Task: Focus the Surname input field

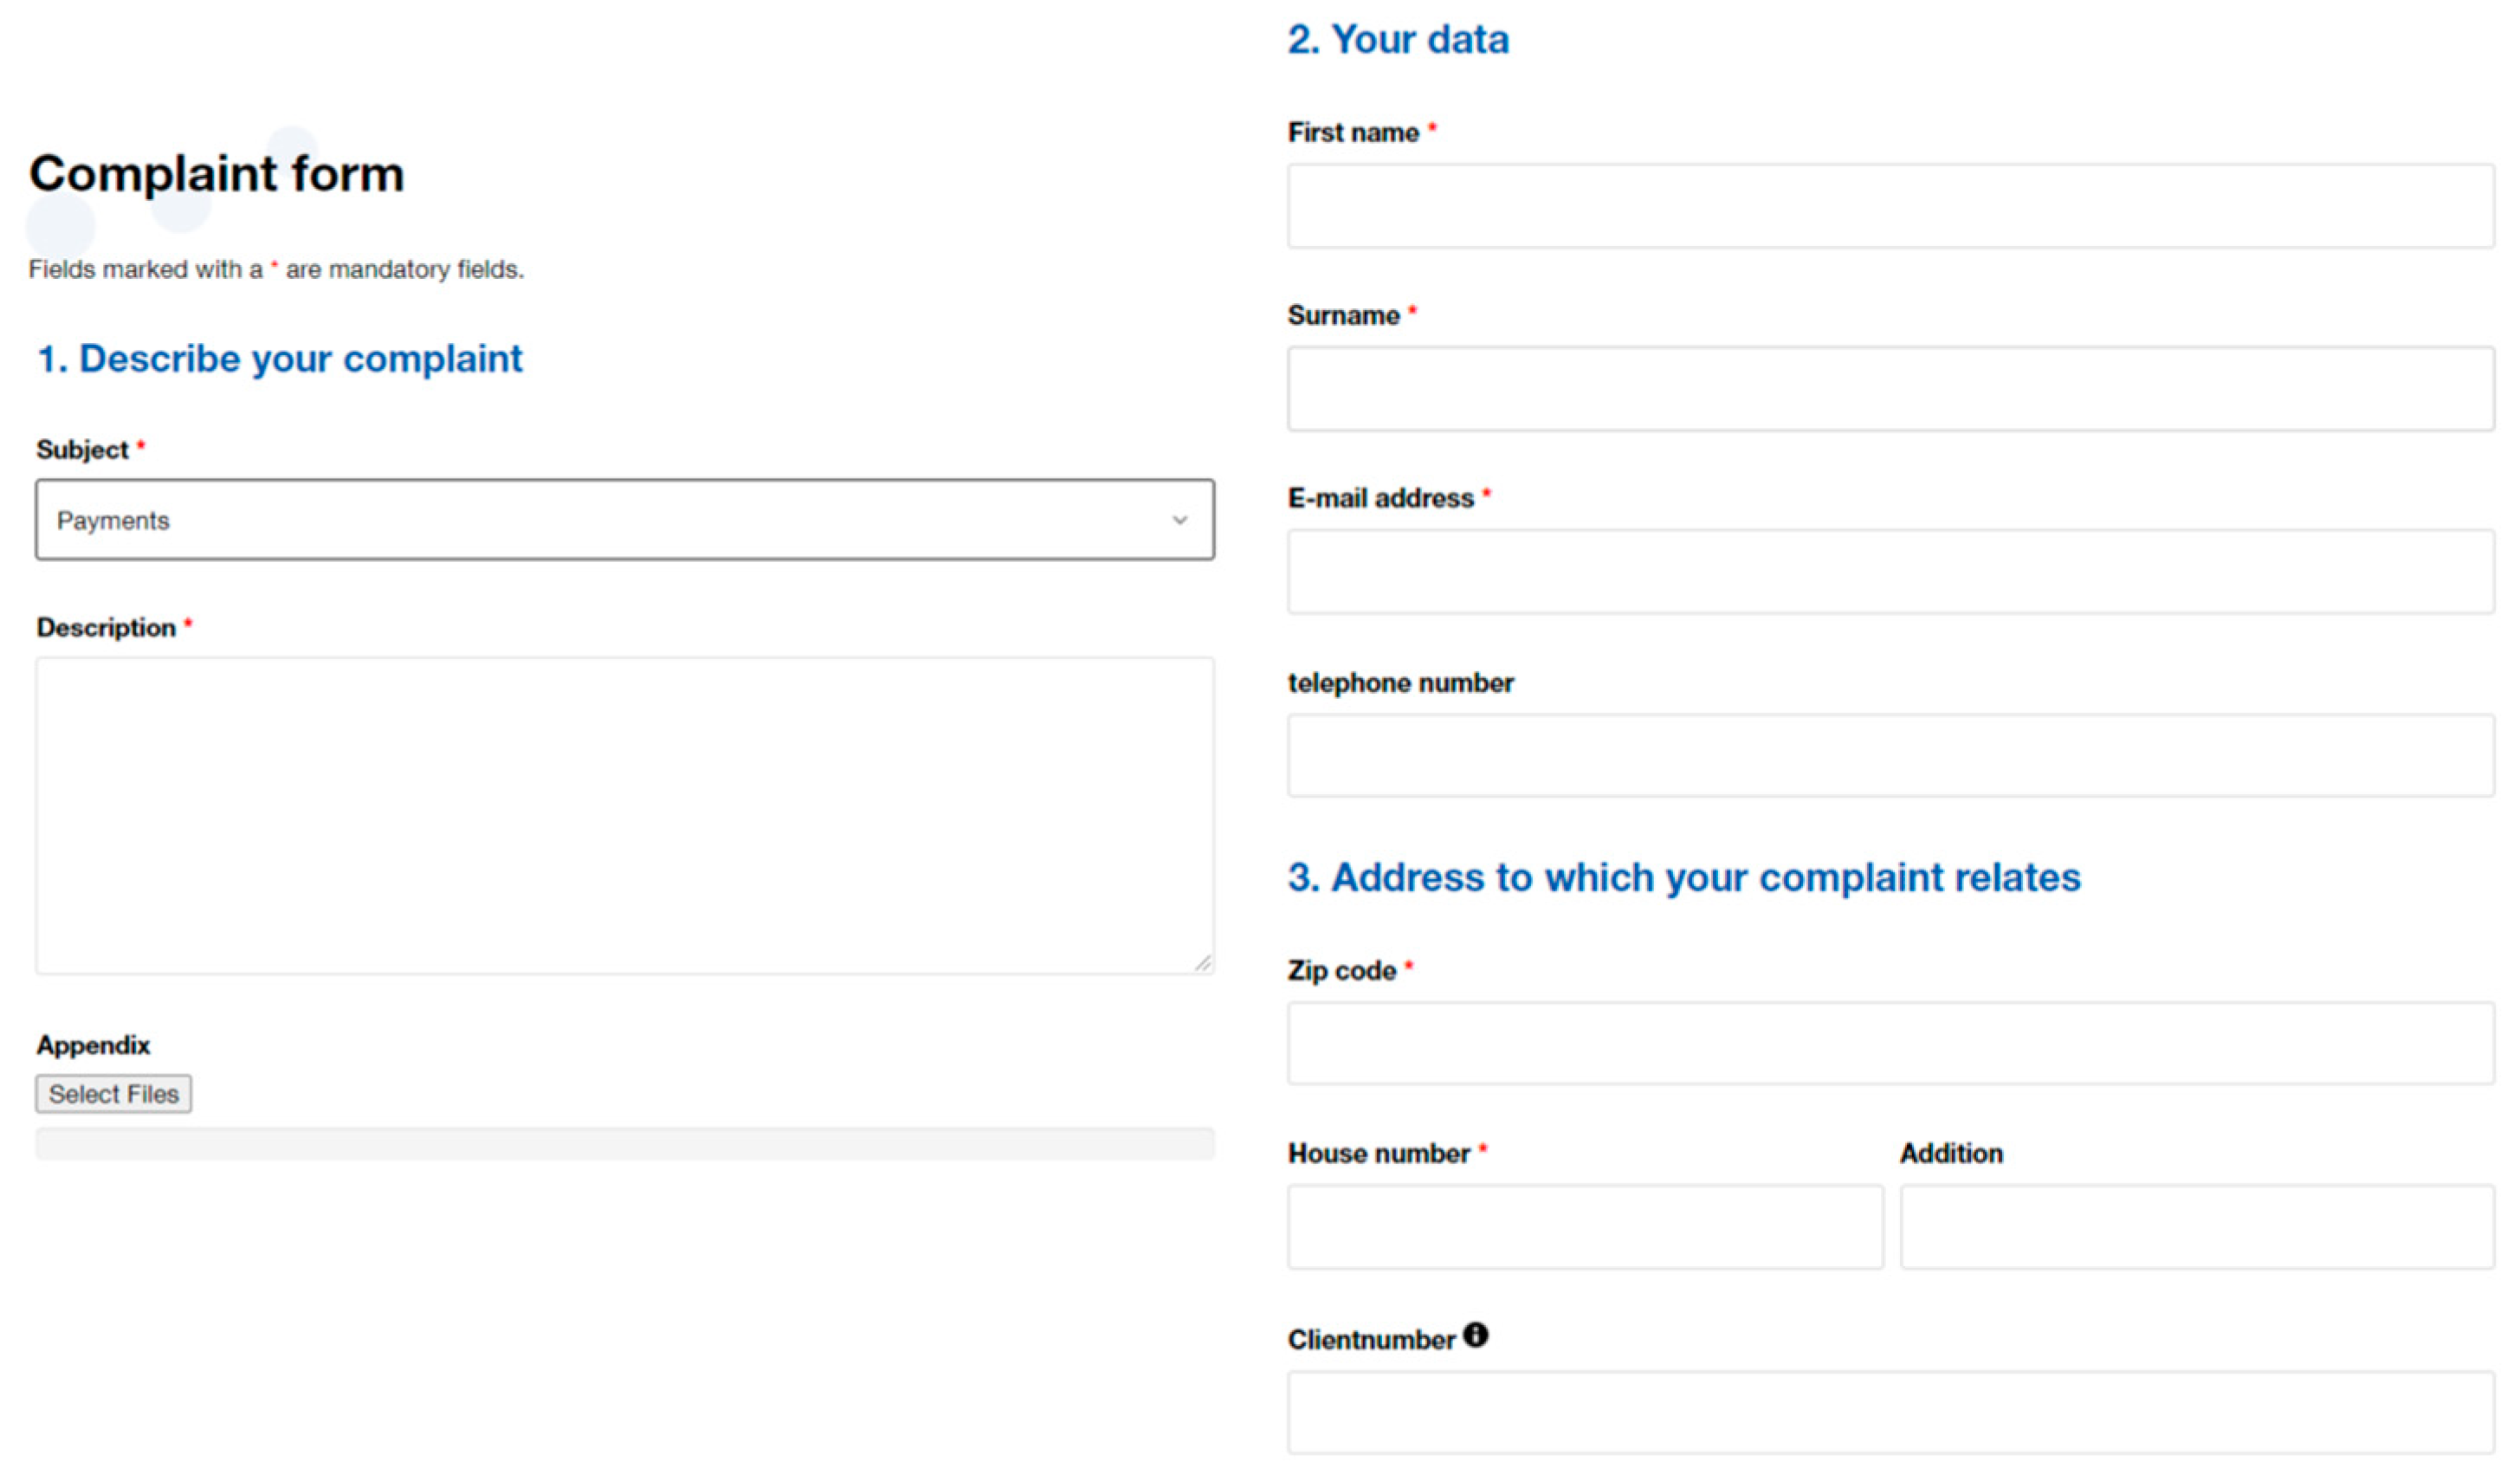Action: (1890, 389)
